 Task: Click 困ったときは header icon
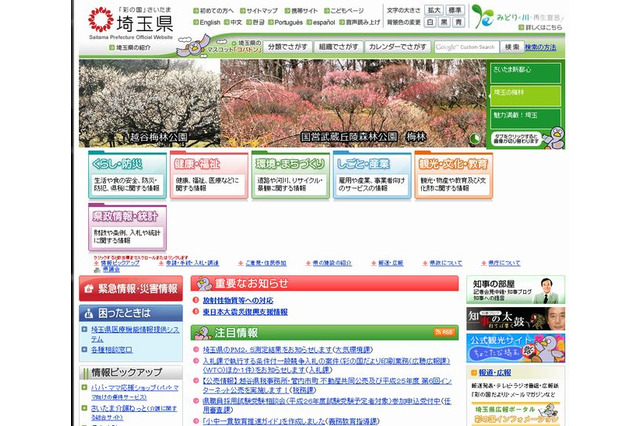pyautogui.click(x=89, y=313)
